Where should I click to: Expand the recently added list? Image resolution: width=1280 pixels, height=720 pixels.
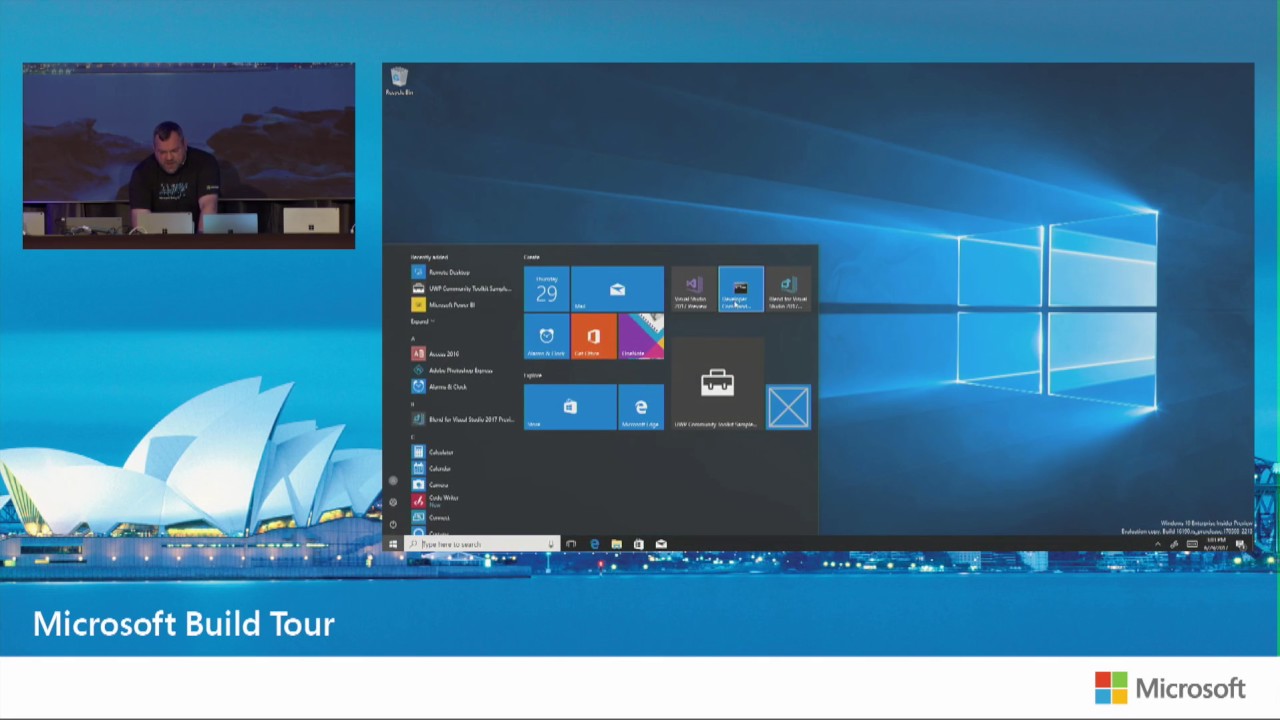[x=421, y=321]
